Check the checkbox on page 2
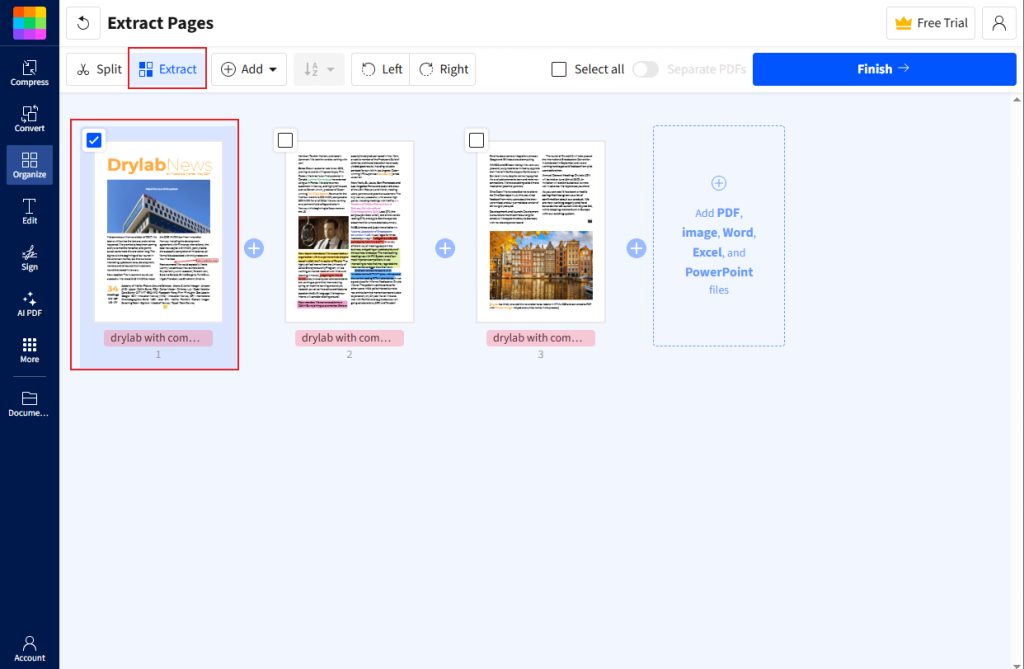Viewport: 1024px width, 669px height. click(285, 140)
